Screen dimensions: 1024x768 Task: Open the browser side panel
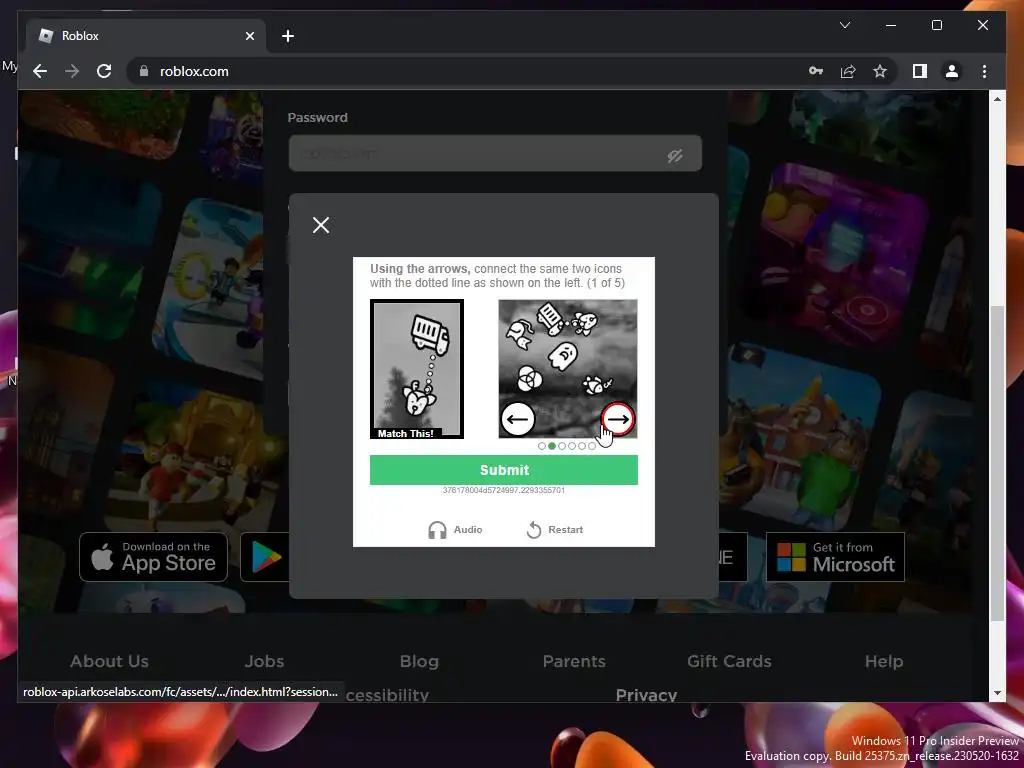(920, 71)
